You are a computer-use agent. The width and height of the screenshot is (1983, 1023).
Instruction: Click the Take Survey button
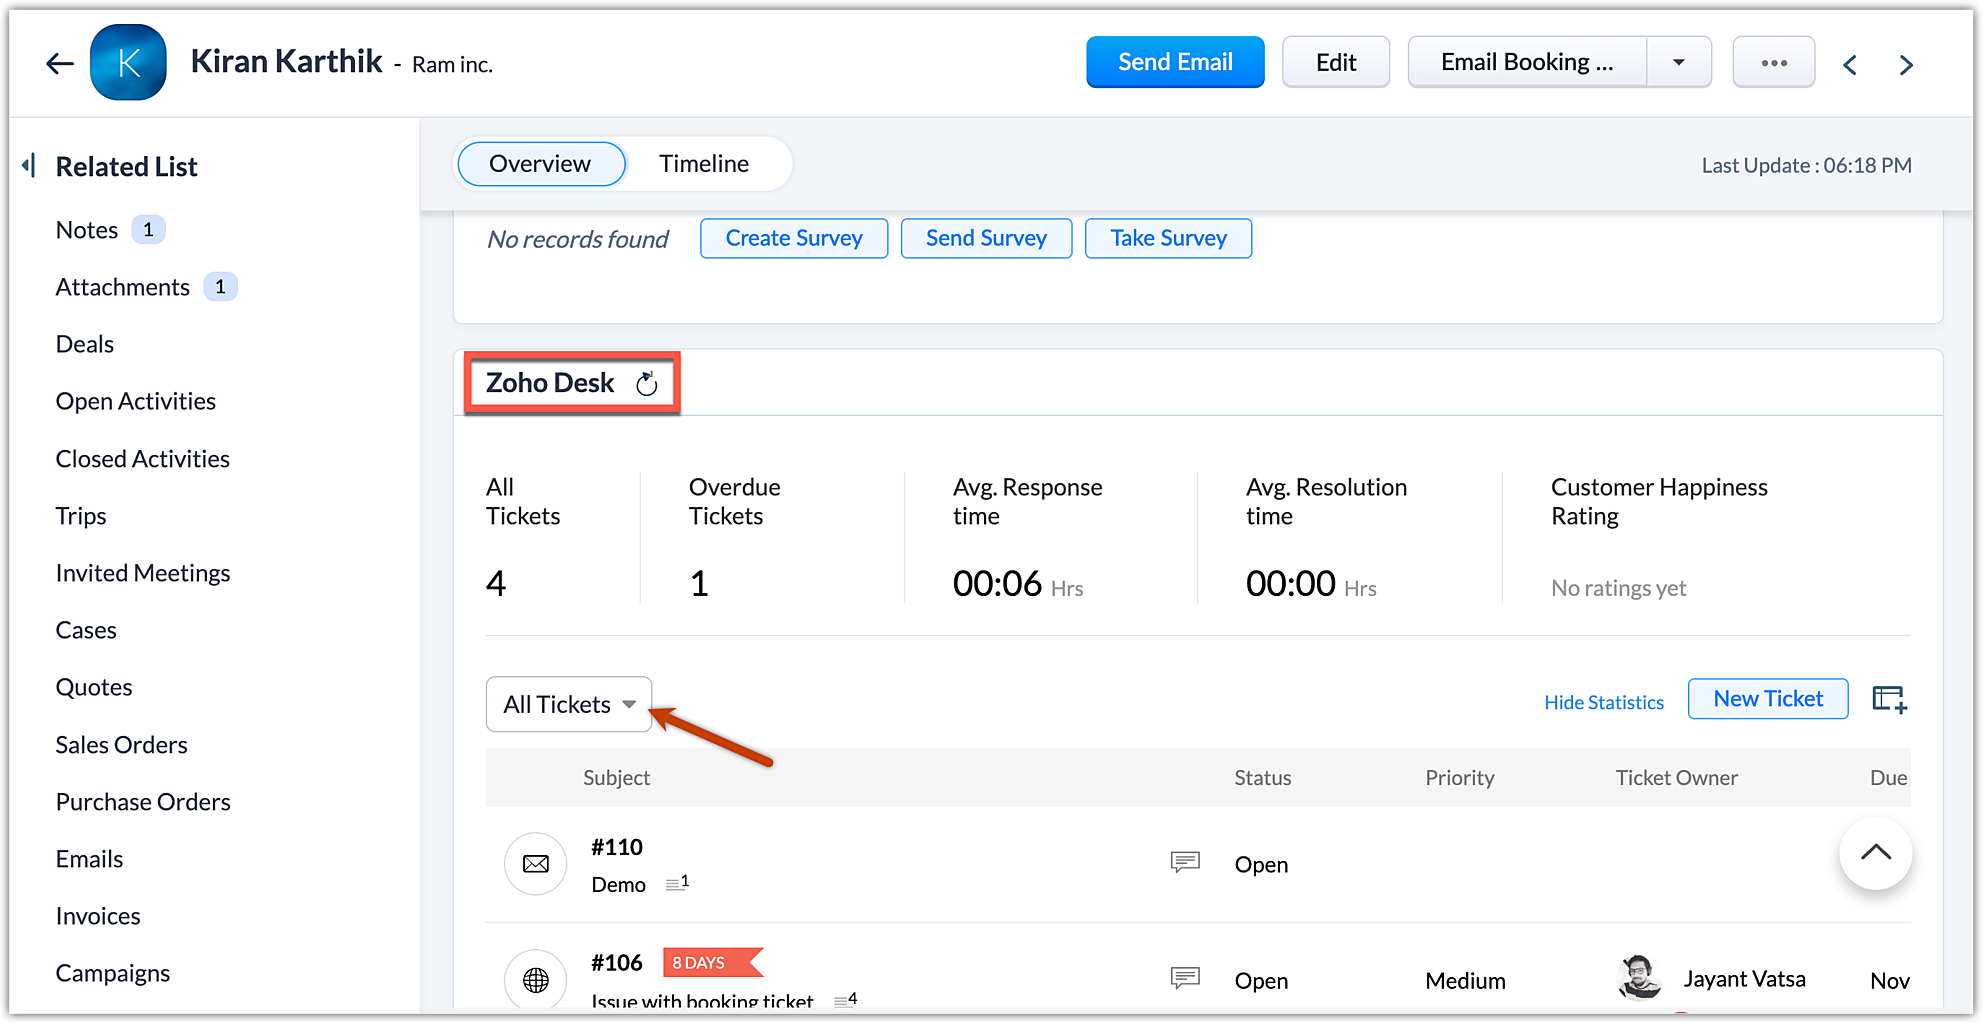point(1169,238)
